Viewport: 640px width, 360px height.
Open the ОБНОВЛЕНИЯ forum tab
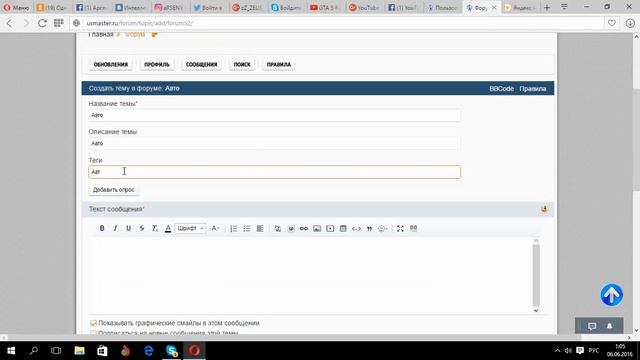pyautogui.click(x=111, y=64)
